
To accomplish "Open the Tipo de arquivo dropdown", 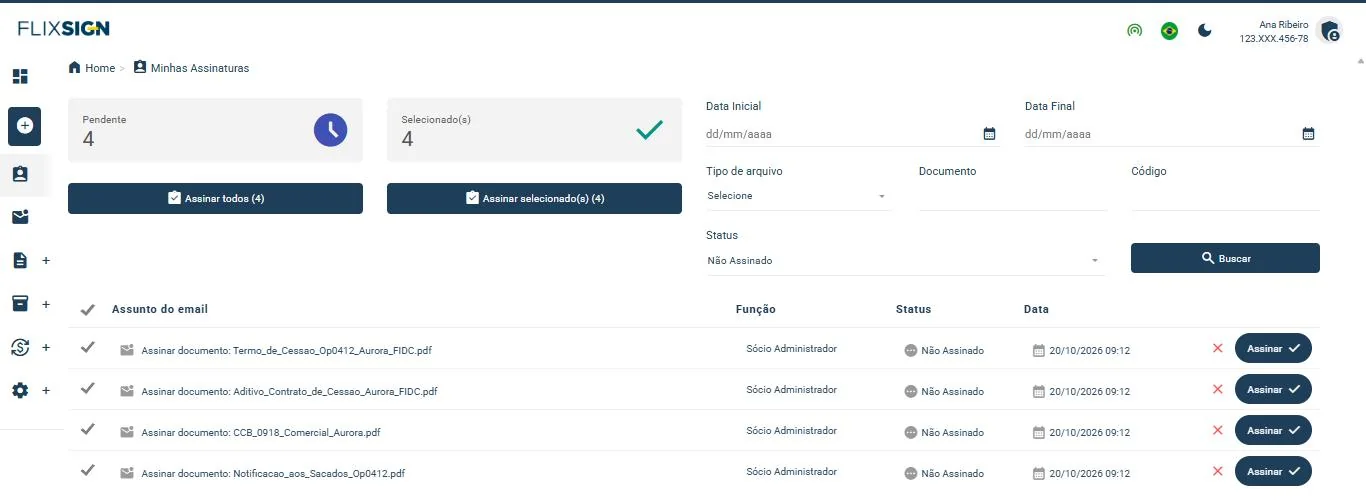I will pos(797,196).
